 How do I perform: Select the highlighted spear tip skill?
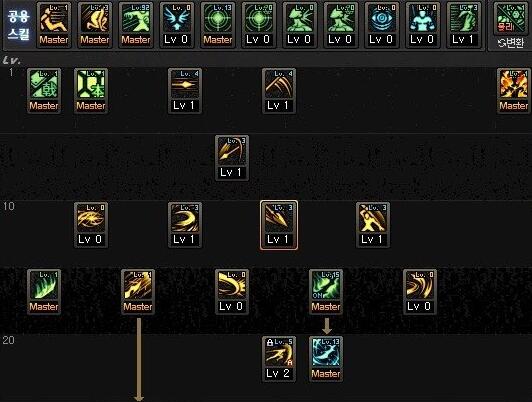pyautogui.click(x=279, y=225)
